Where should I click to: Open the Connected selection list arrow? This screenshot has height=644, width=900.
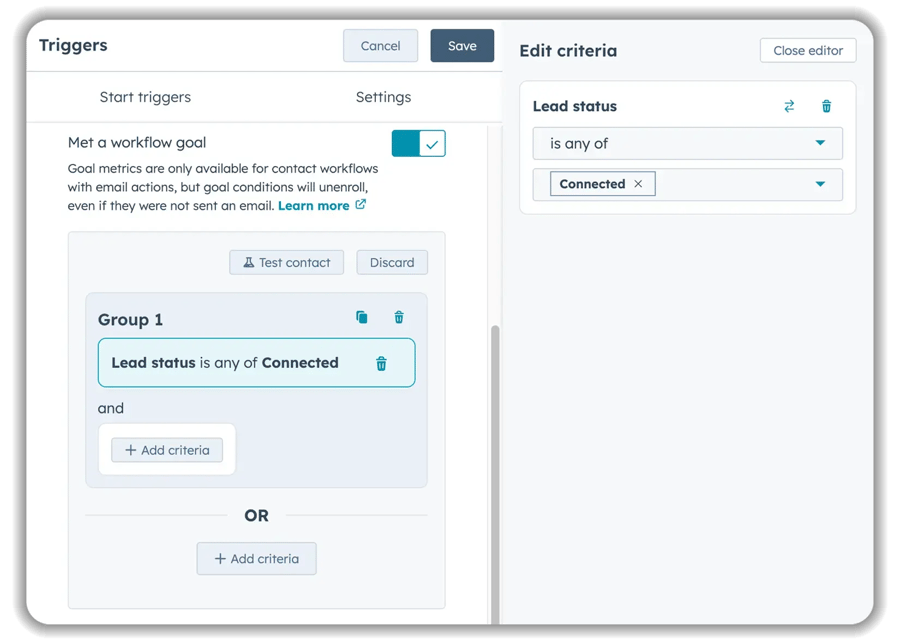(820, 184)
